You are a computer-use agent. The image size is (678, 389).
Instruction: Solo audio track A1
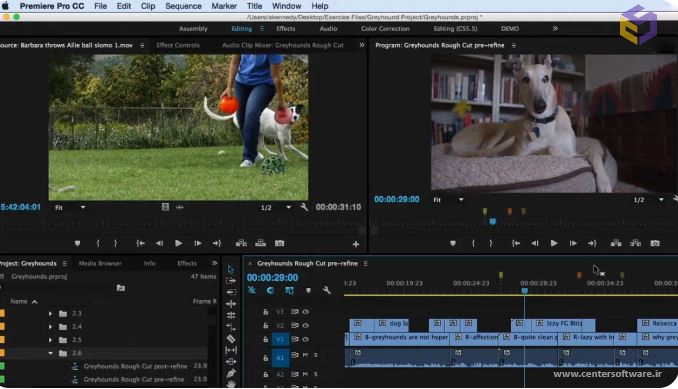[316, 355]
